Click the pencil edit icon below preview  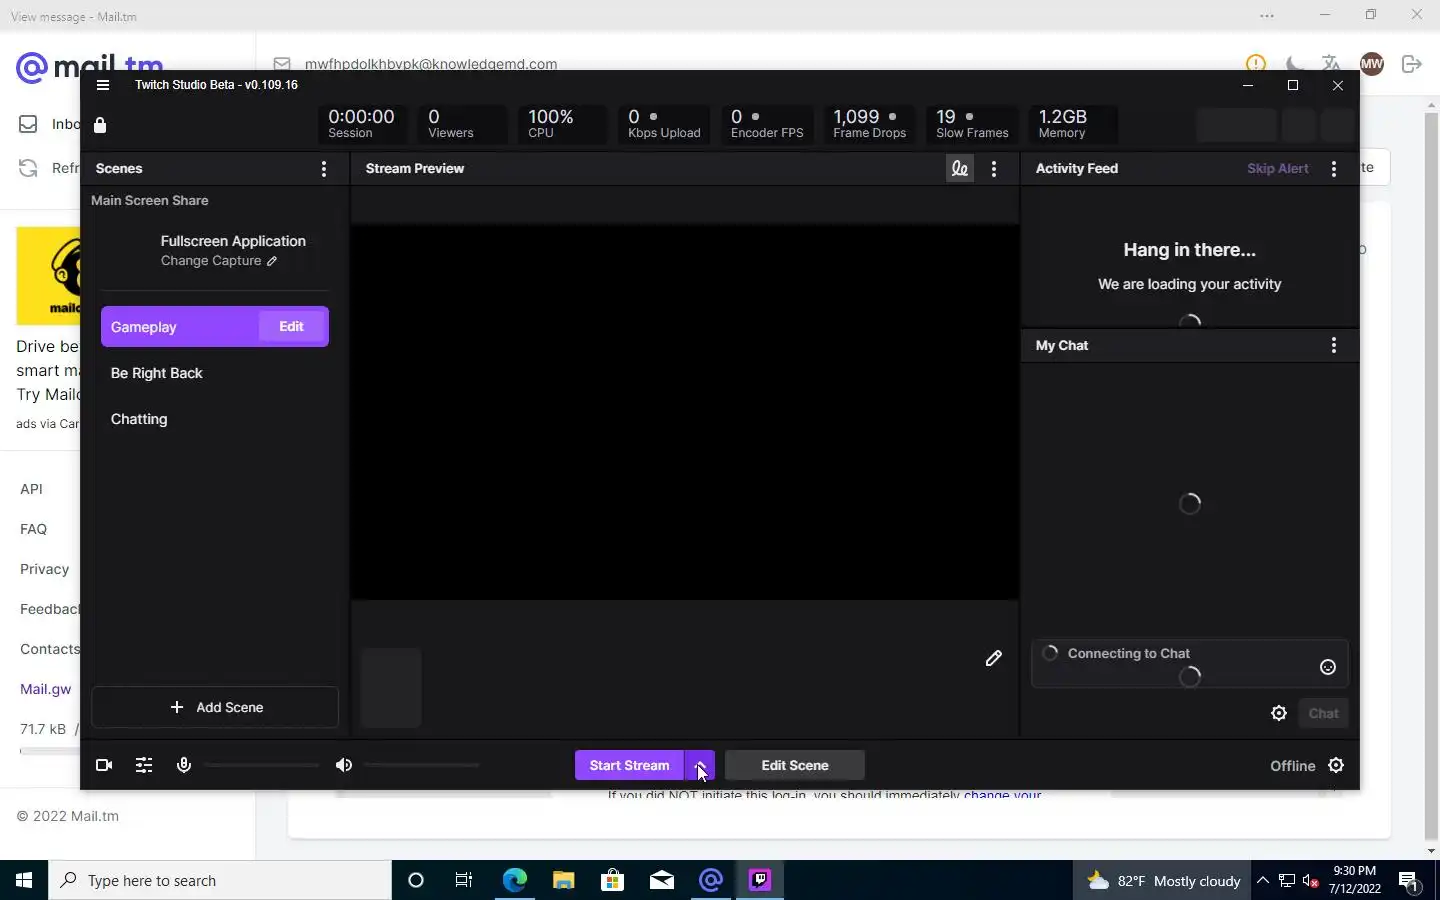(993, 658)
